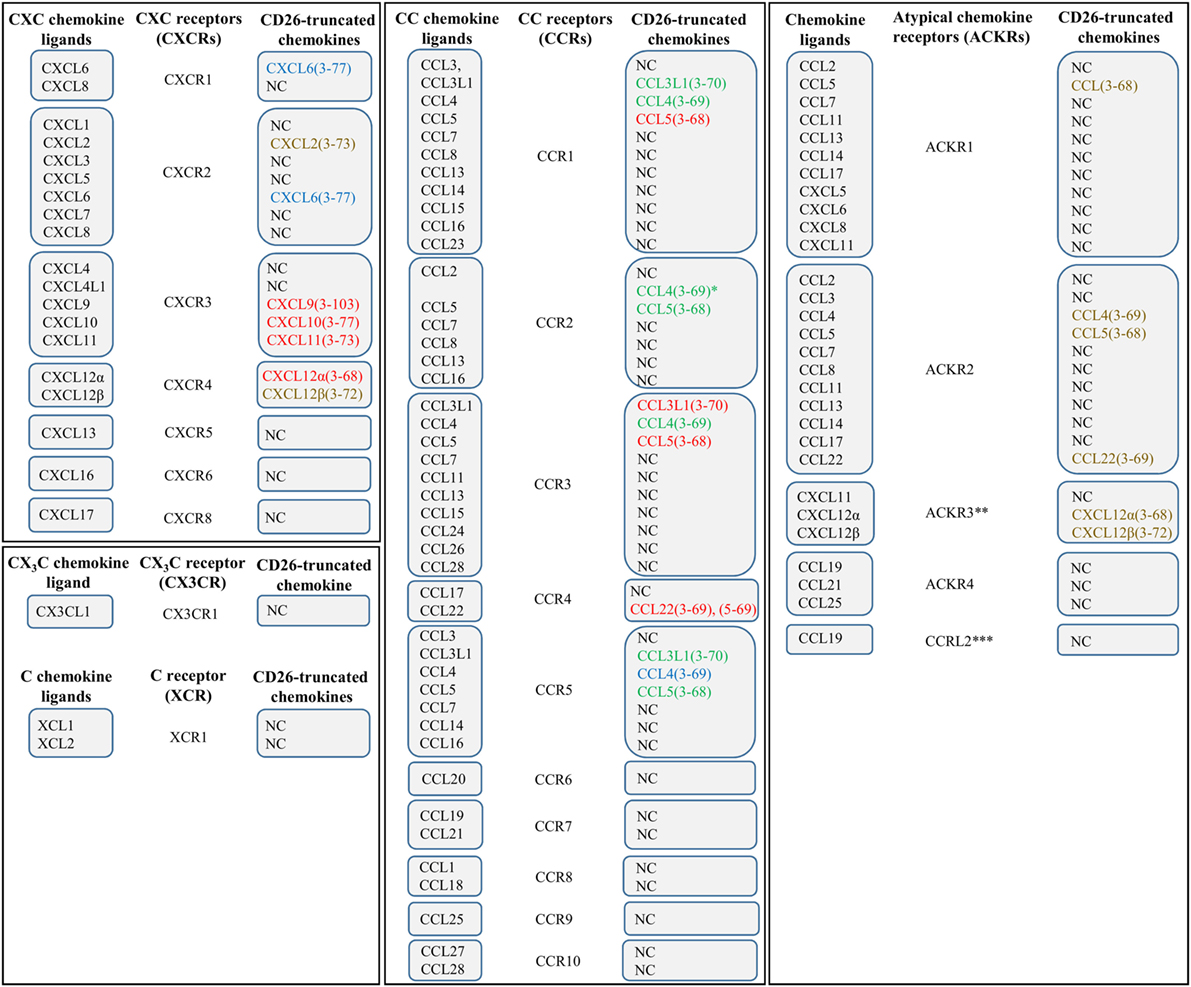This screenshot has width=1191, height=987.
Task: Select the CXCL4L1 ligand entry
Action: click(x=74, y=286)
